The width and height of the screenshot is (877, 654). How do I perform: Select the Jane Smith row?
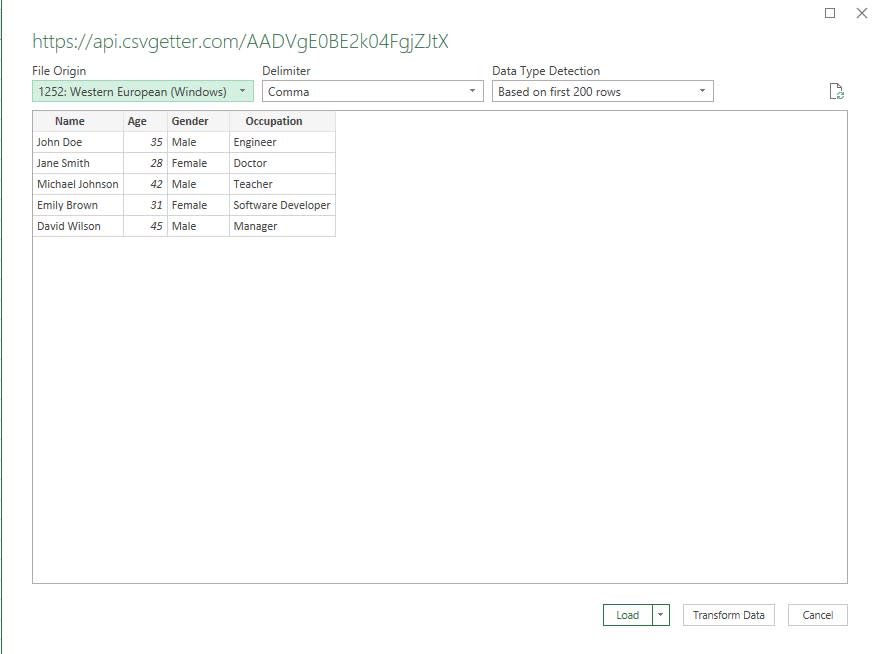[77, 163]
